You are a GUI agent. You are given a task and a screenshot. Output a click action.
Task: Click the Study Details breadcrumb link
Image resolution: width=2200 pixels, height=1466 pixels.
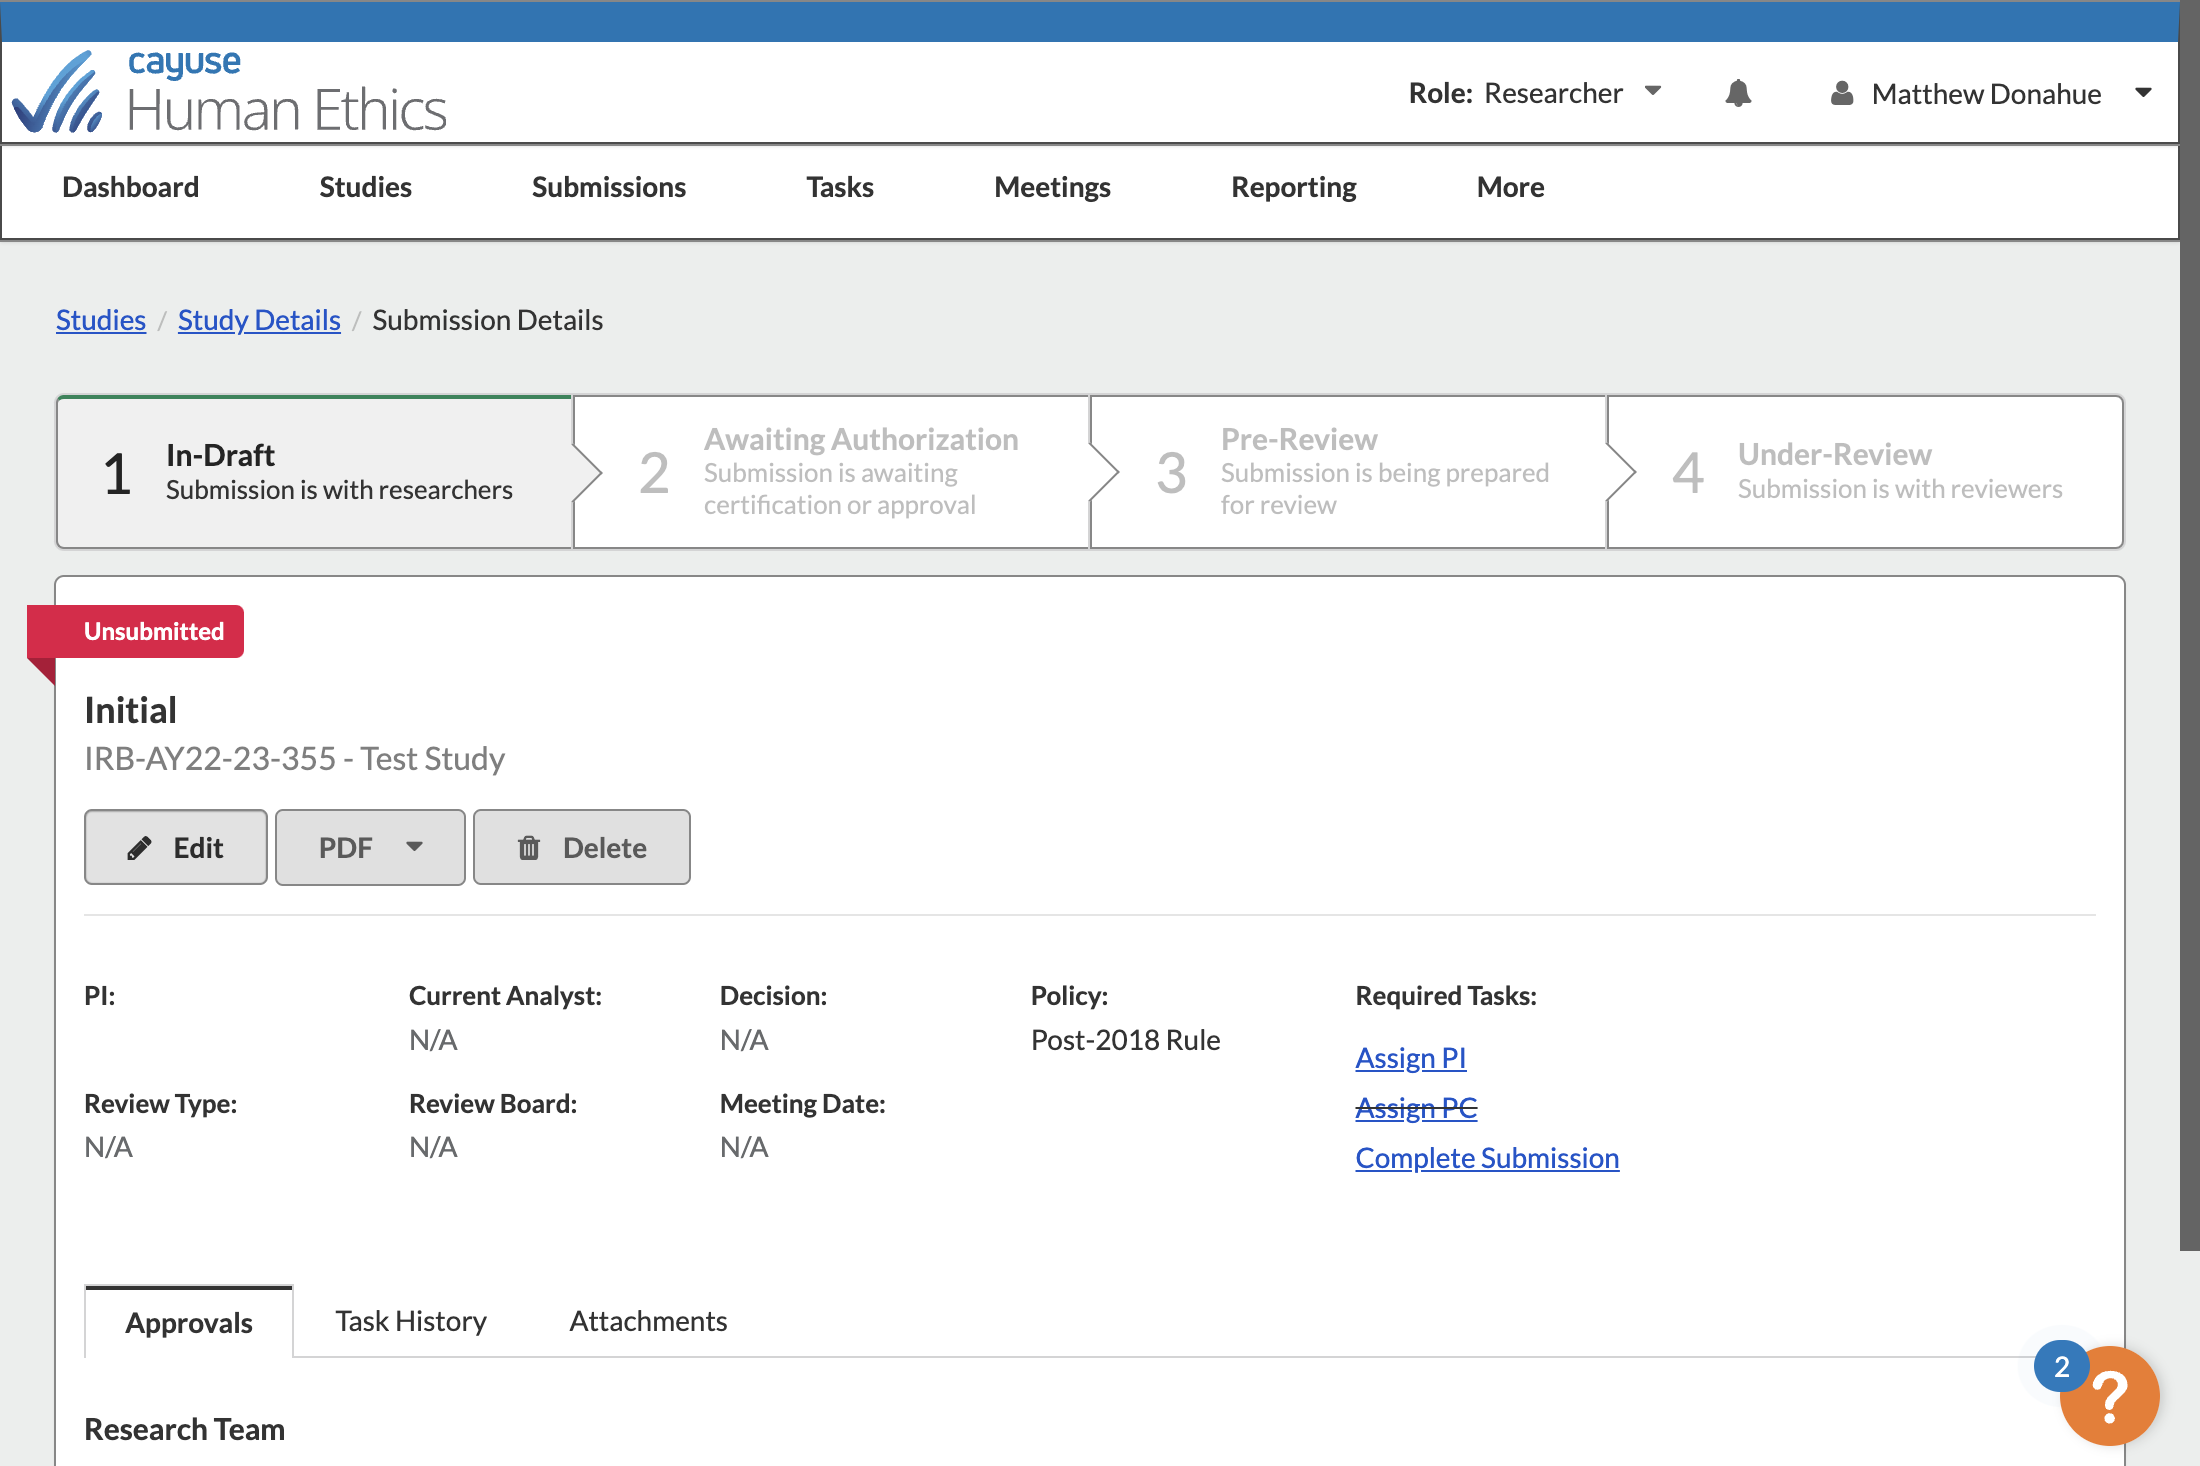(259, 320)
